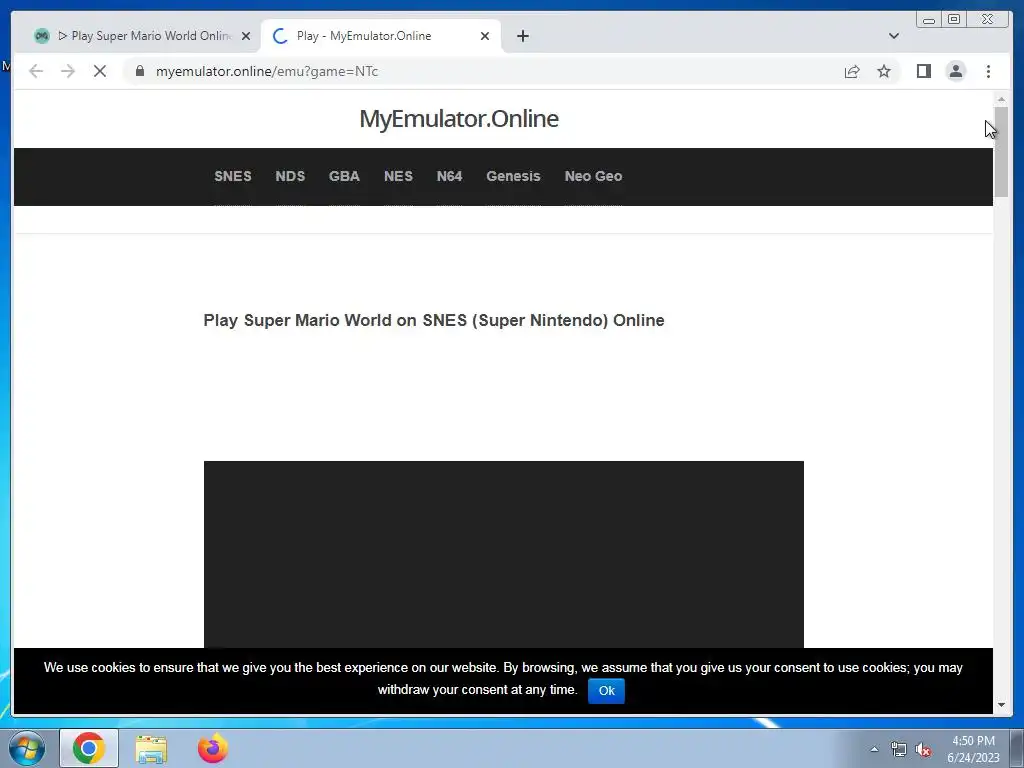Open the GBA menu item
The image size is (1024, 768).
344,176
